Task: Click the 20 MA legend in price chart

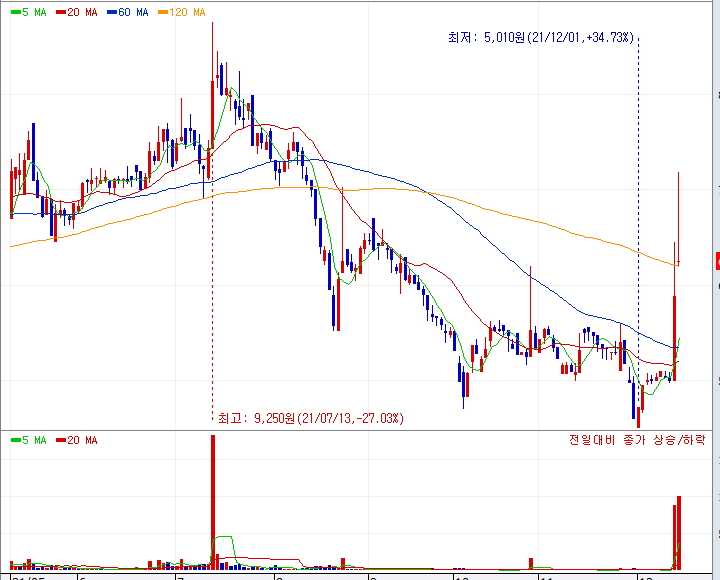Action: click(77, 12)
